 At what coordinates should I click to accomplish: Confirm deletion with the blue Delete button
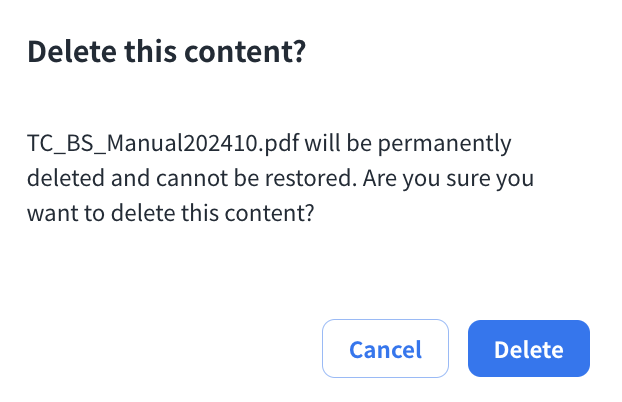(x=528, y=349)
